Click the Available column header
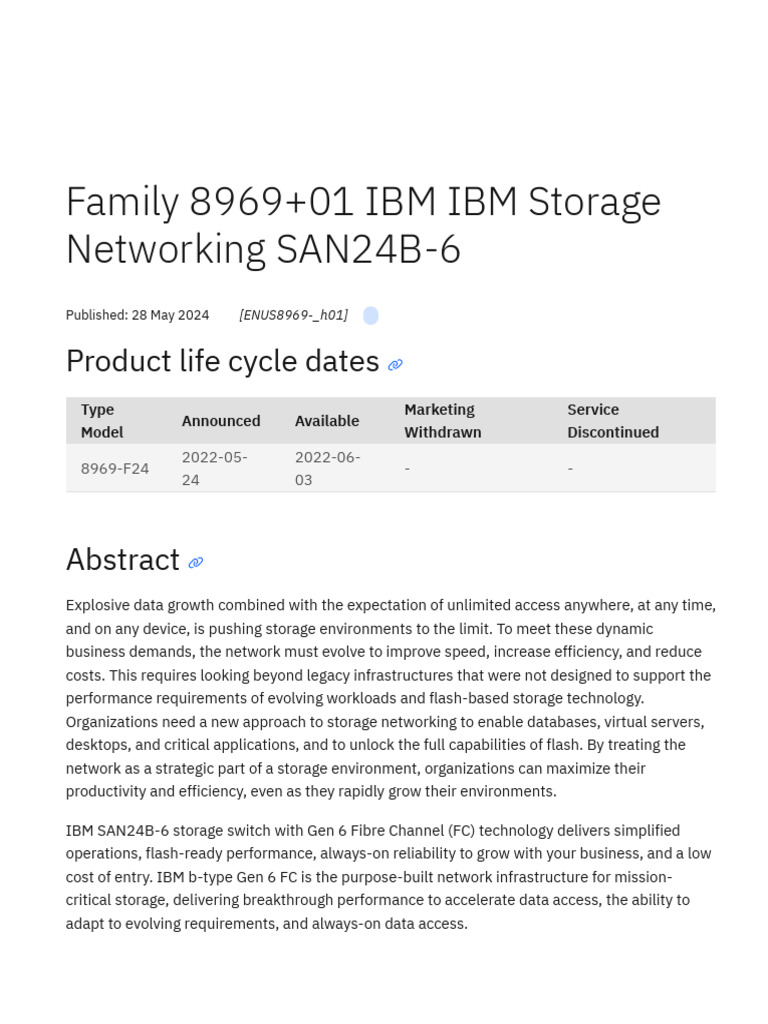The width and height of the screenshot is (768, 1024). pos(326,421)
